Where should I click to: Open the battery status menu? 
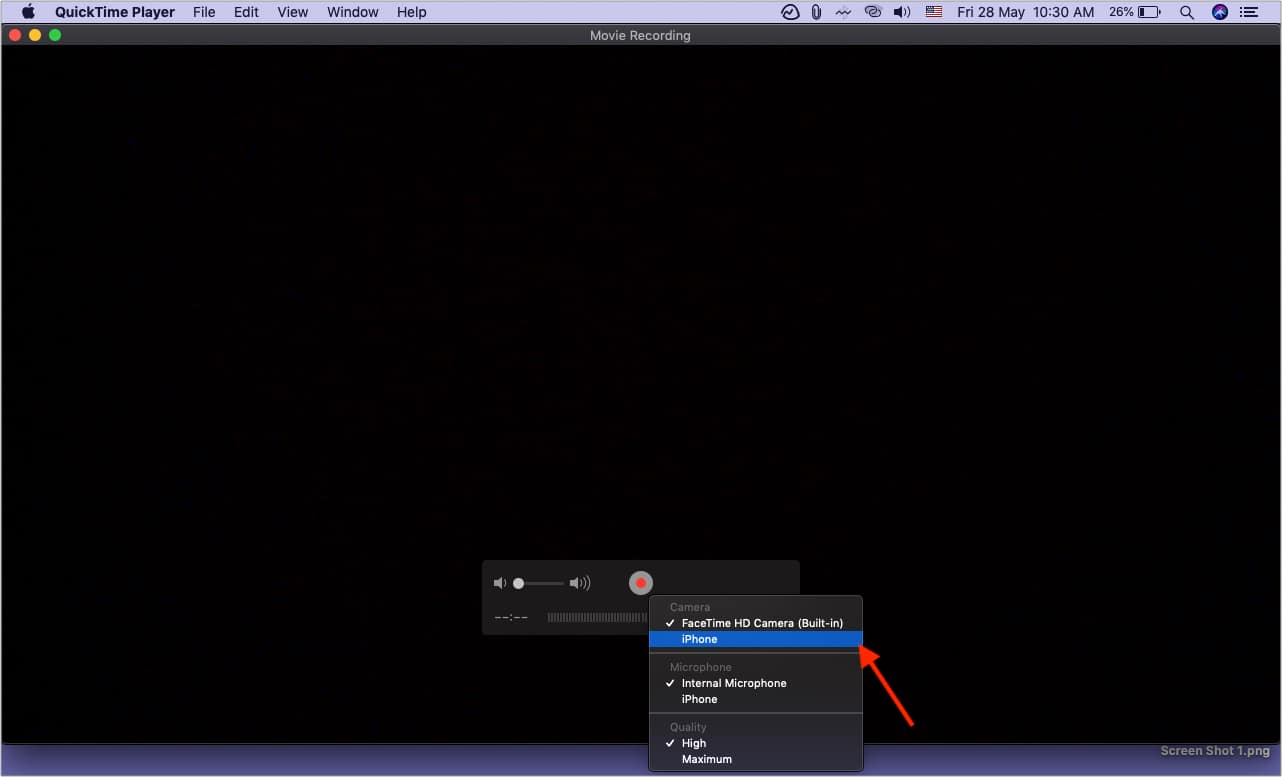pos(1149,12)
